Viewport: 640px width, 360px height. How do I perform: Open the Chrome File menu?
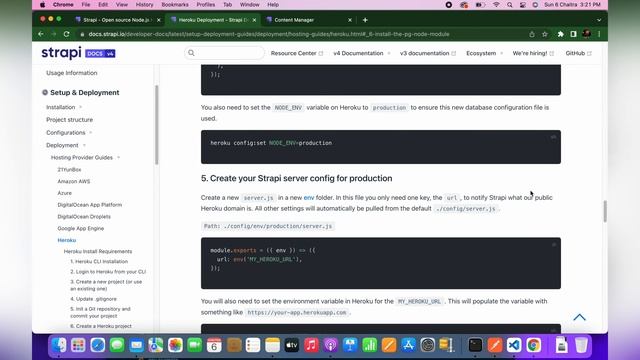pos(86,5)
